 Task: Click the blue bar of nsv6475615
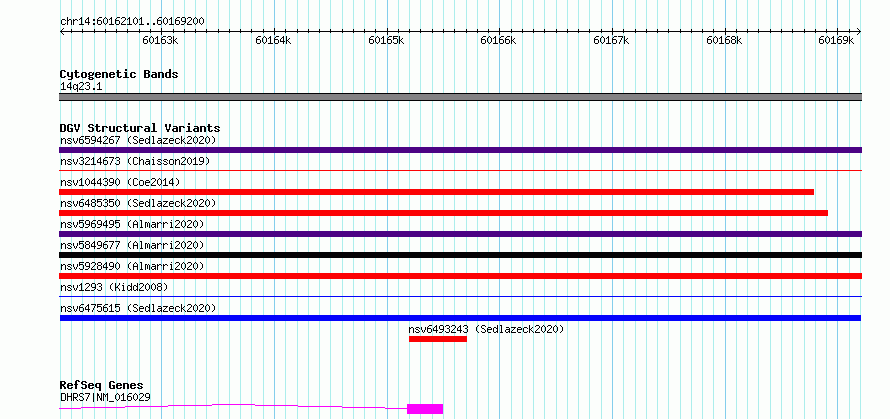point(460,318)
